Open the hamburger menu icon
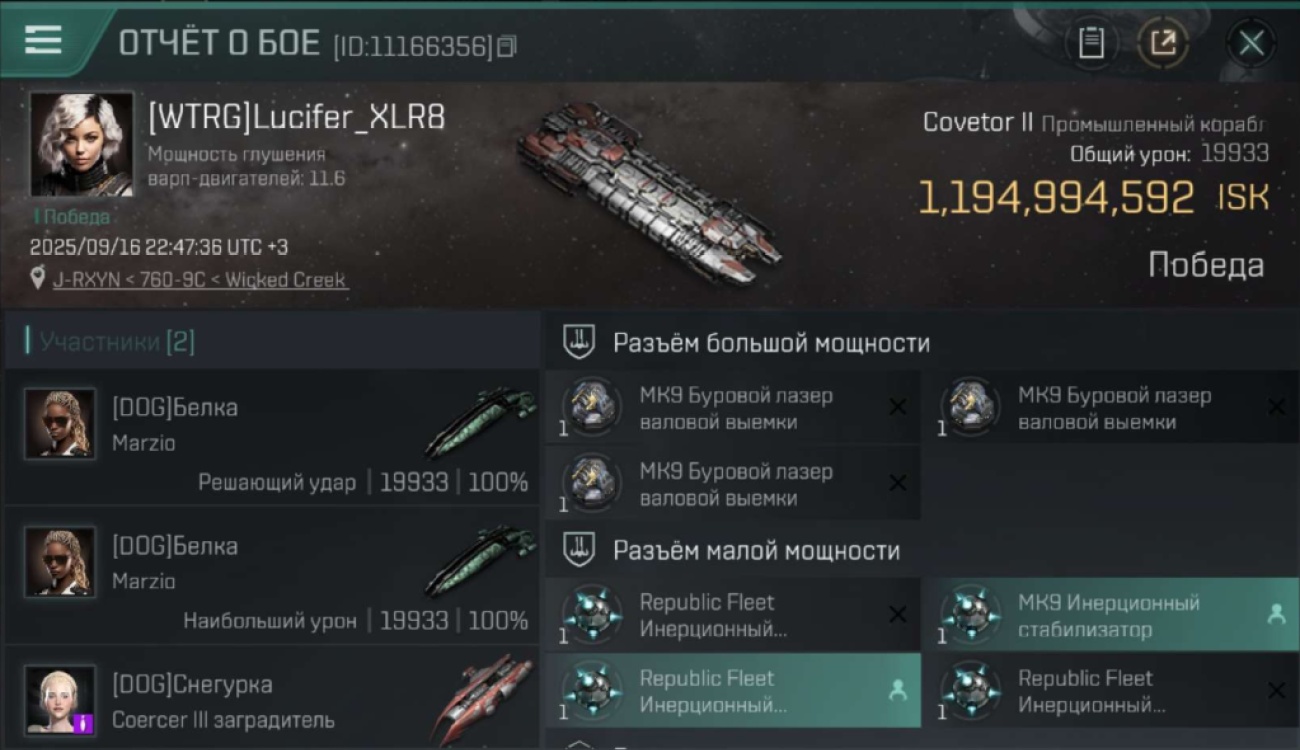The height and width of the screenshot is (750, 1300). pyautogui.click(x=43, y=40)
